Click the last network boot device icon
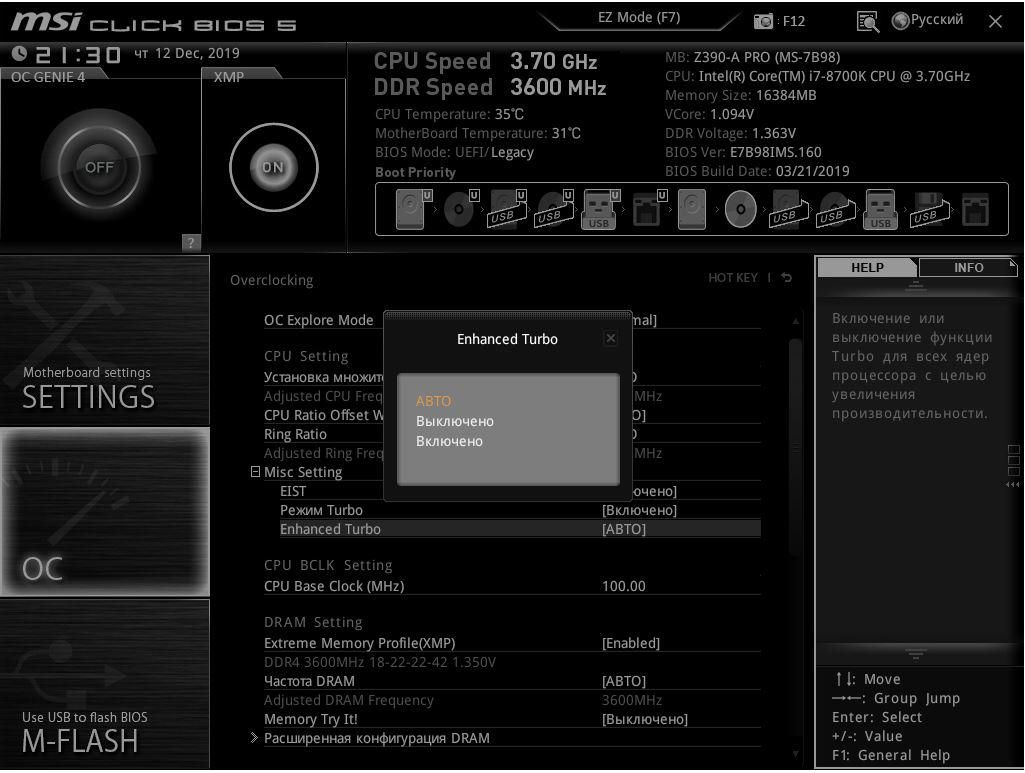This screenshot has width=1025, height=773. click(x=974, y=210)
